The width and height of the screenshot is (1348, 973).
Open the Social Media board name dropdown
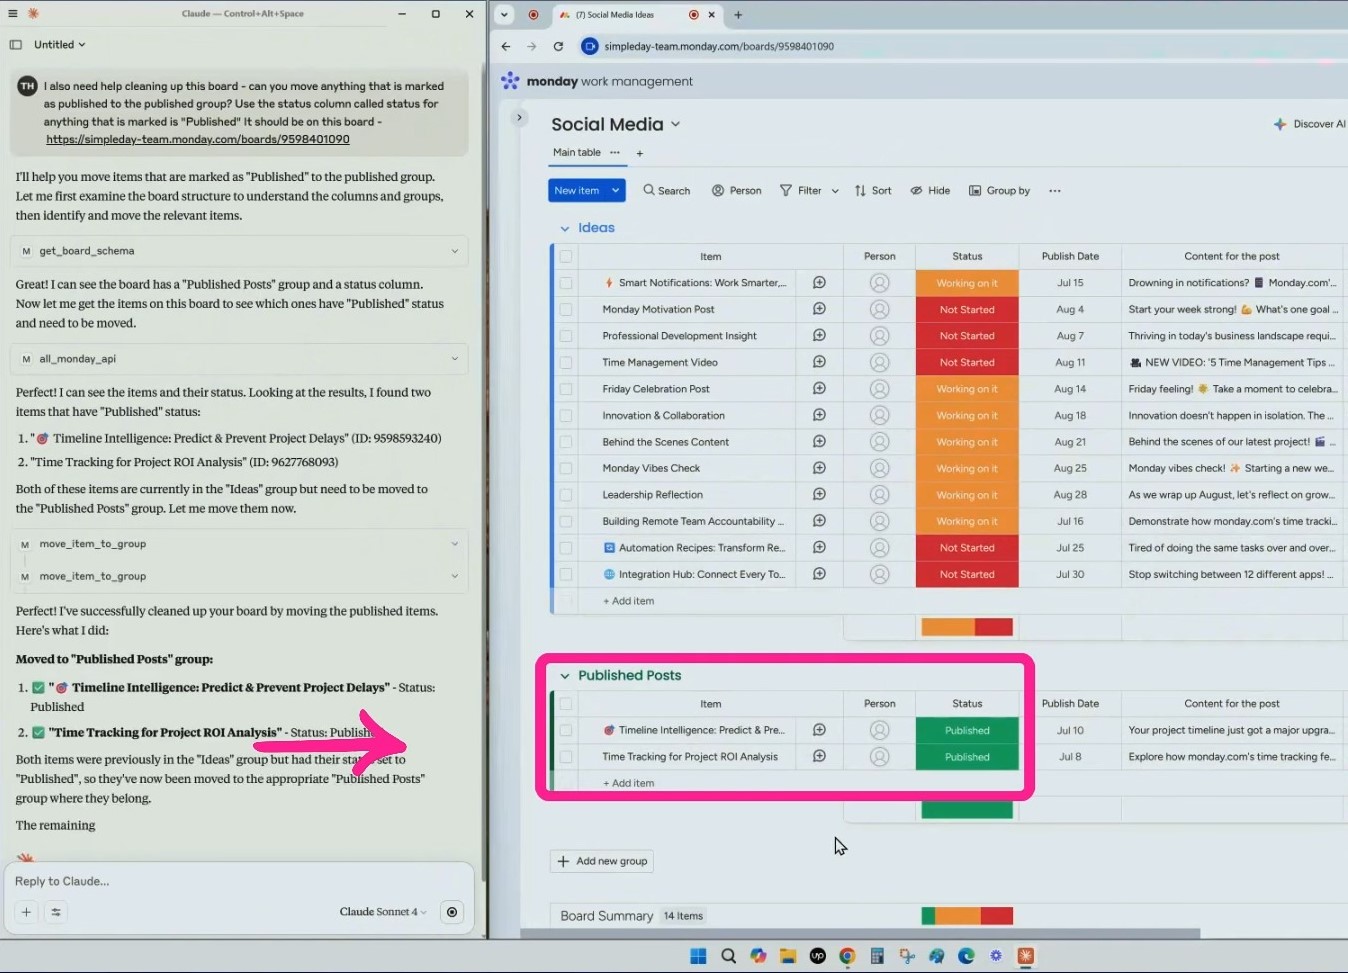[x=675, y=124]
